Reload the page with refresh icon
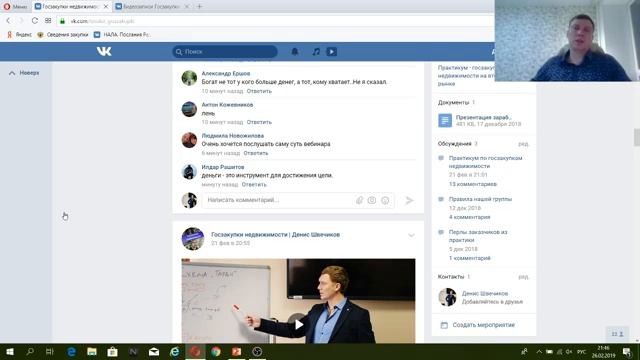Image resolution: width=640 pixels, height=360 pixels. 35,21
